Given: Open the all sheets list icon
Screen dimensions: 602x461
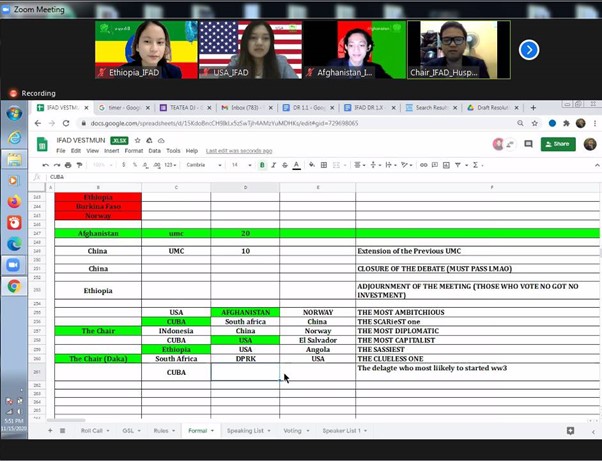Looking at the screenshot, I should click(63, 431).
